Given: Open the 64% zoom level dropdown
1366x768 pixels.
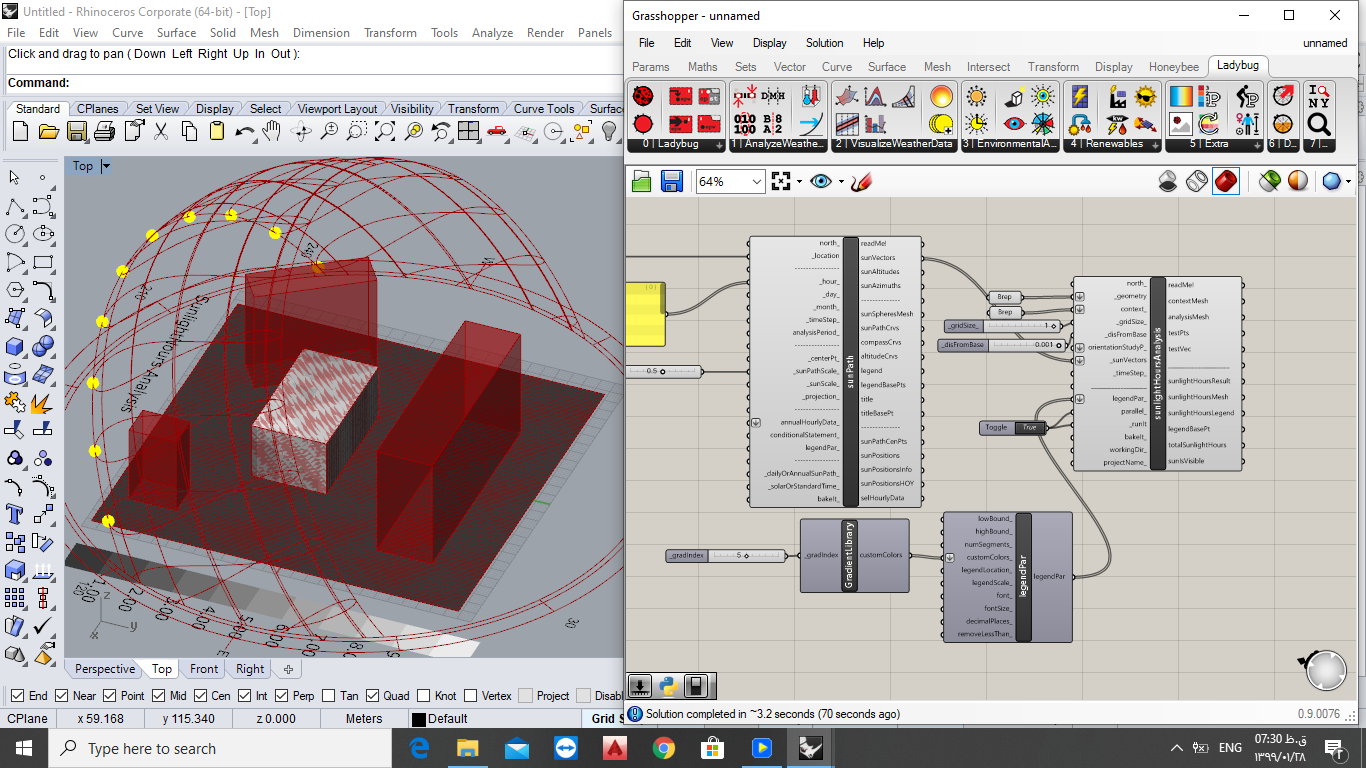Looking at the screenshot, I should pyautogui.click(x=756, y=181).
